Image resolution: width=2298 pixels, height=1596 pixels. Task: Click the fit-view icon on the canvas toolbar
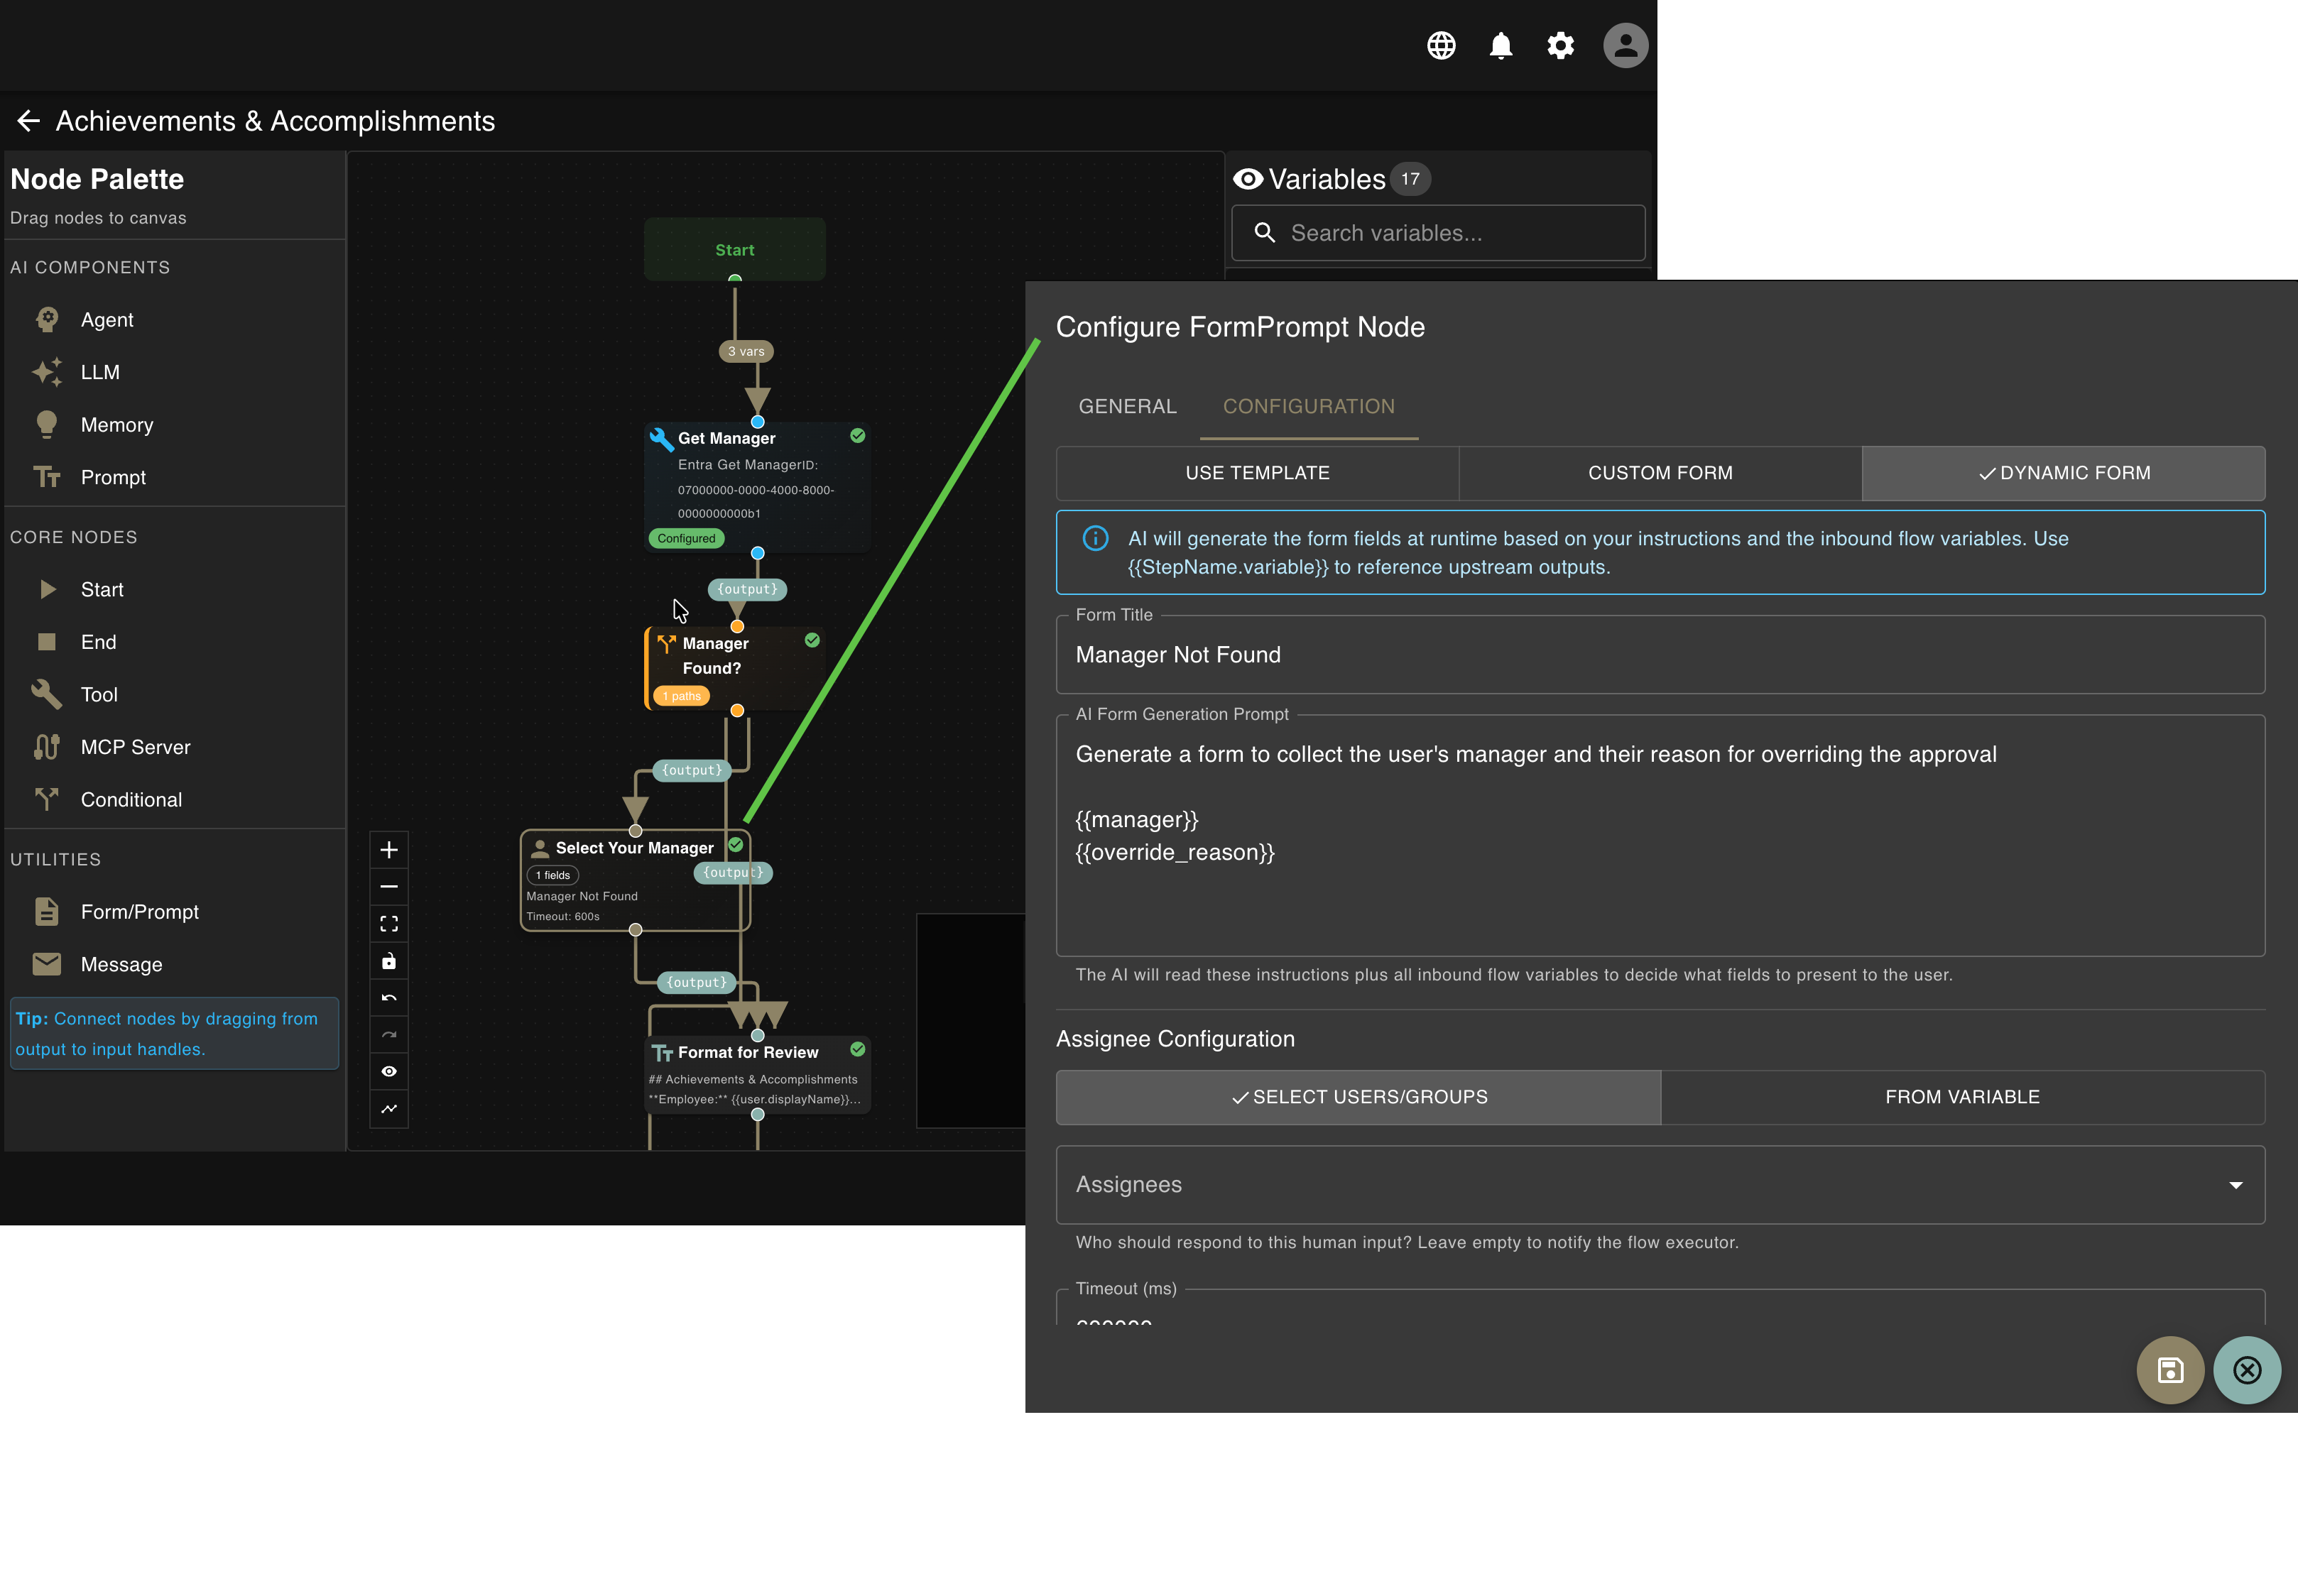point(390,923)
